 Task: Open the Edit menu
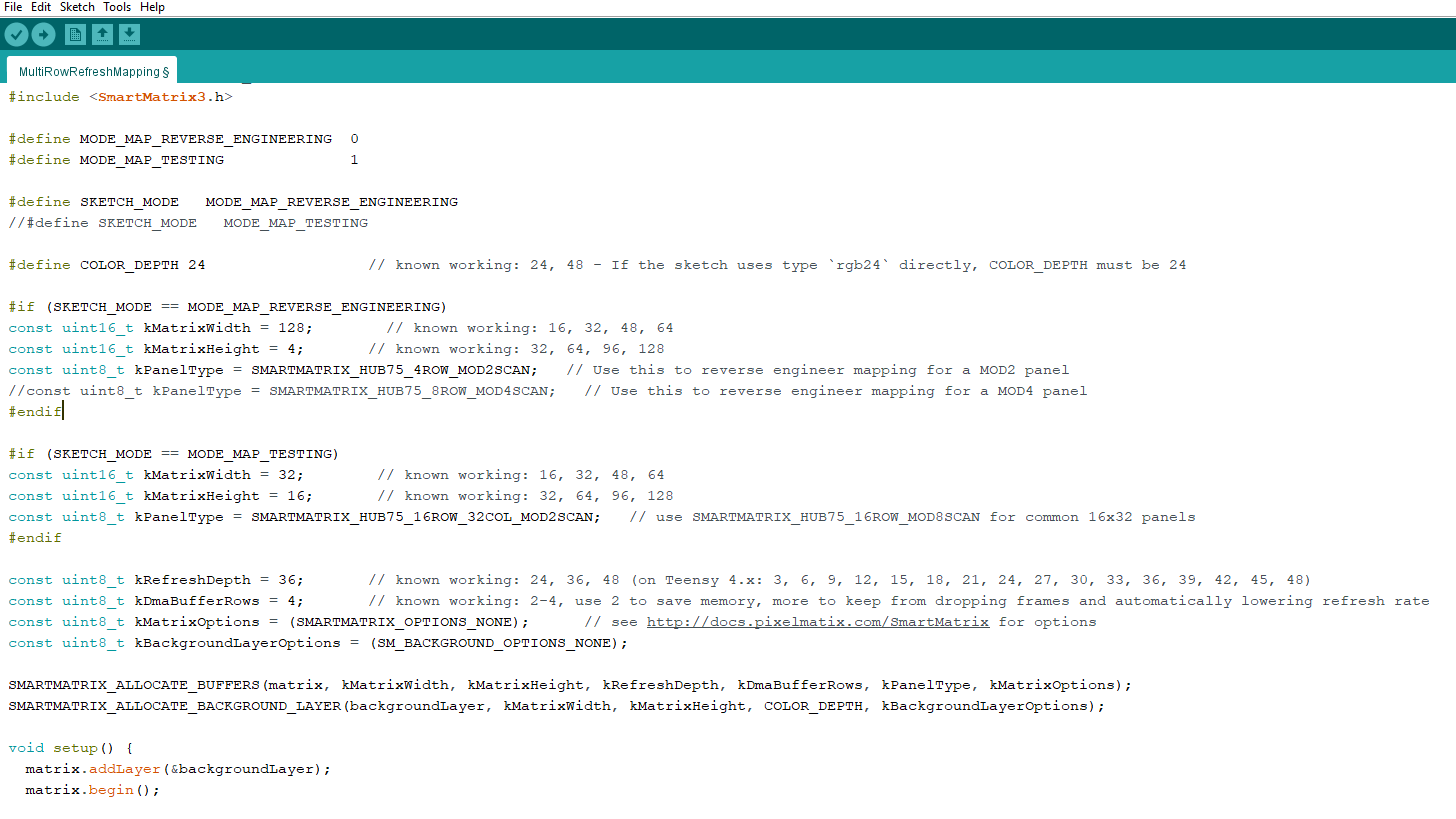click(x=41, y=7)
